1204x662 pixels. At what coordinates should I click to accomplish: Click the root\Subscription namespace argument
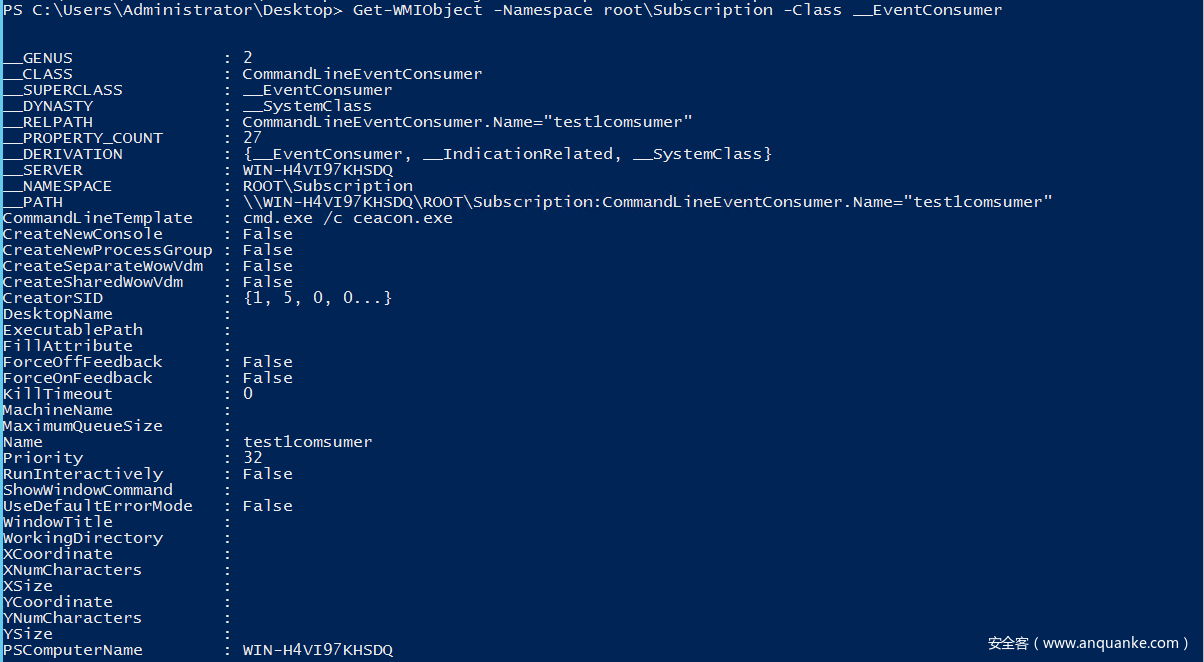[688, 10]
